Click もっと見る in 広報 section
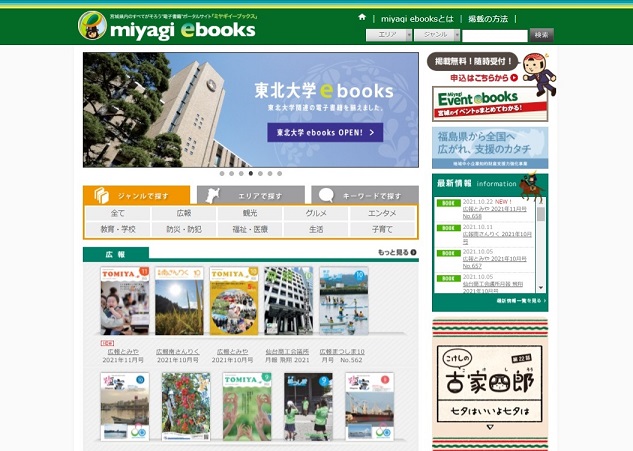633x451 pixels. click(x=397, y=252)
